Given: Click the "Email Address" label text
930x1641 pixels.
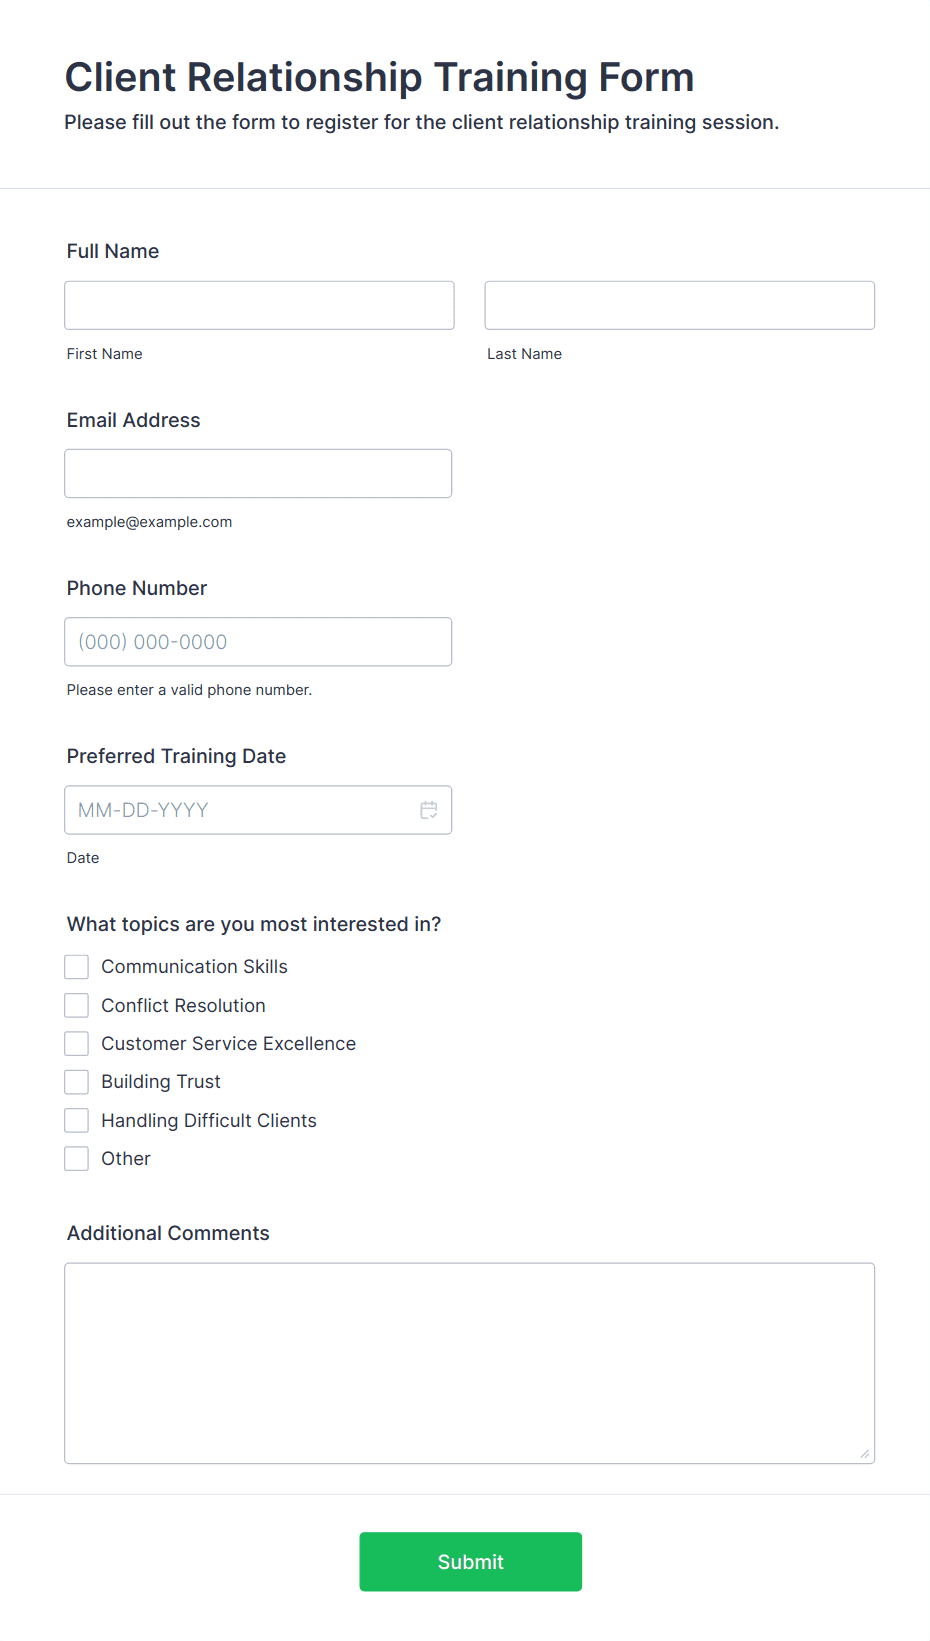Looking at the screenshot, I should [x=134, y=420].
